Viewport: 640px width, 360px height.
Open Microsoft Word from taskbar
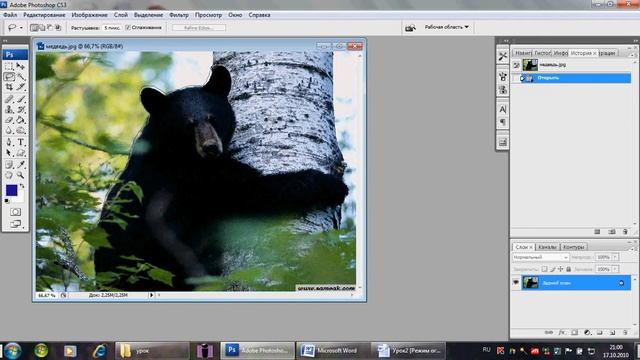[x=332, y=350]
